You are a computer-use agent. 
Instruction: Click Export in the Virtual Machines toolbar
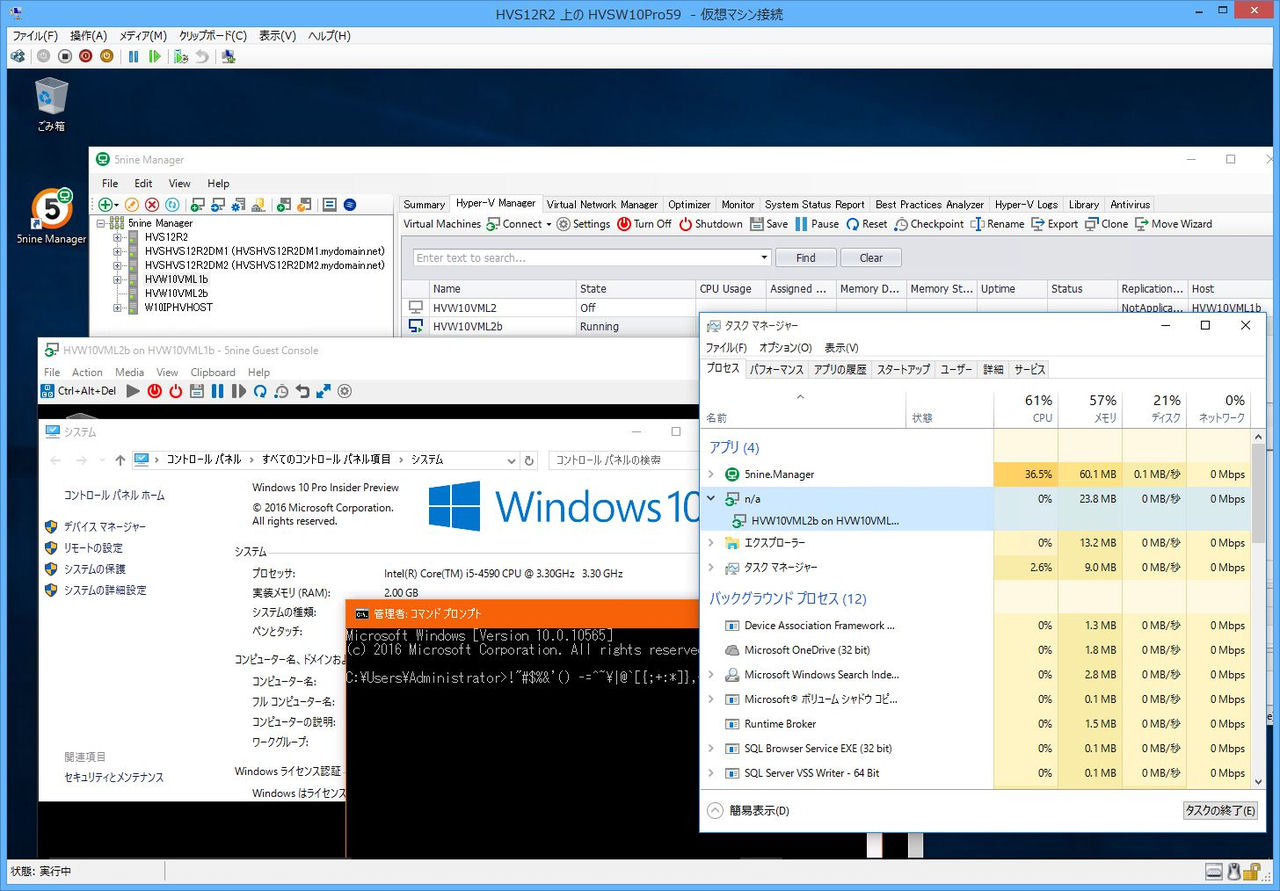pyautogui.click(x=1055, y=224)
